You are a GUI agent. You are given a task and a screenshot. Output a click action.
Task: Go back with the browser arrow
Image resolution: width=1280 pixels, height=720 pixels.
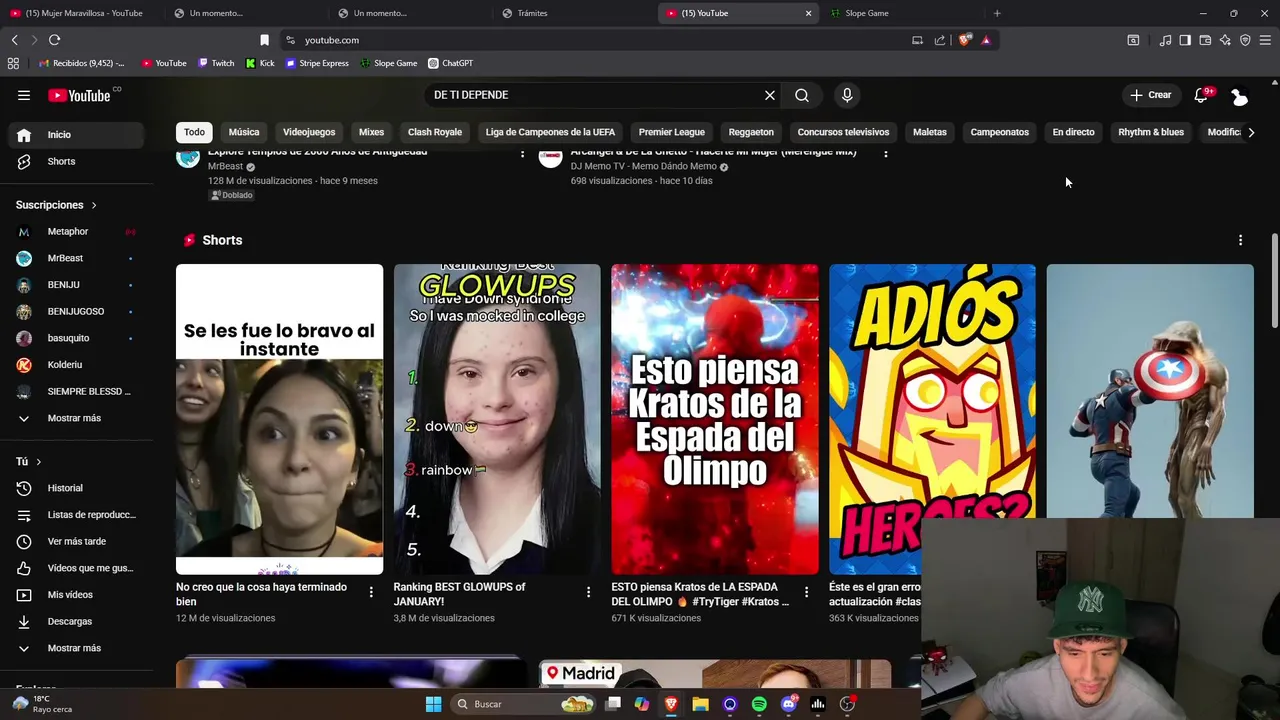(x=14, y=40)
